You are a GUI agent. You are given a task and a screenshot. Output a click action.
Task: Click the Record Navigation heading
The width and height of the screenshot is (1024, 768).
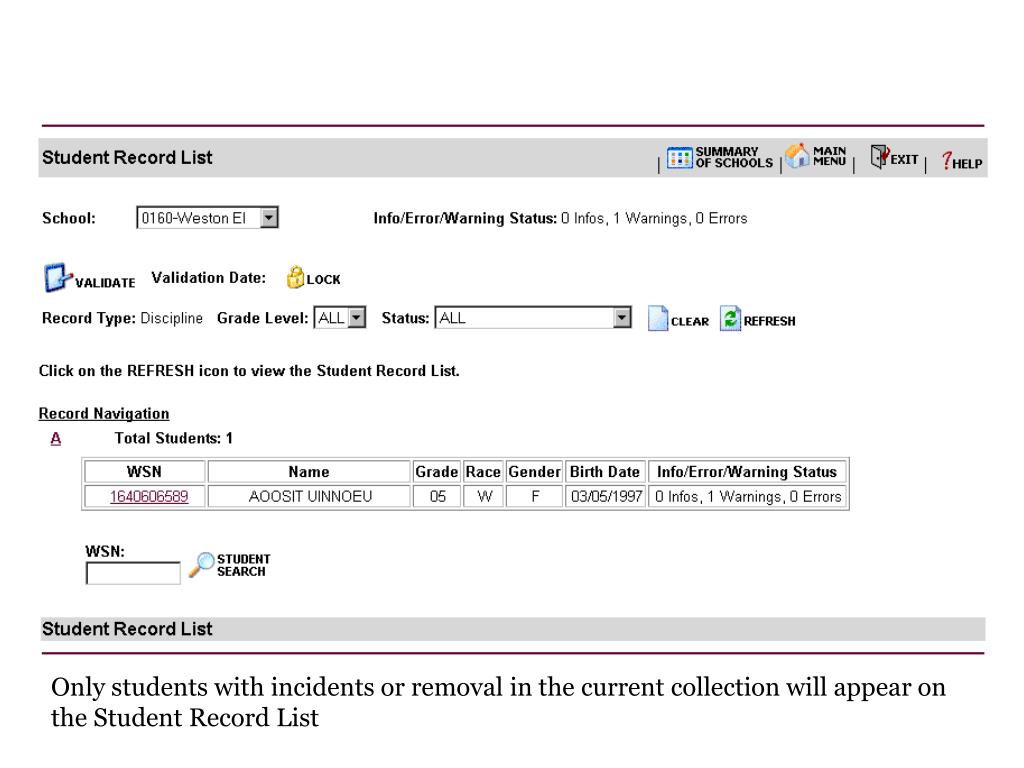click(x=104, y=413)
